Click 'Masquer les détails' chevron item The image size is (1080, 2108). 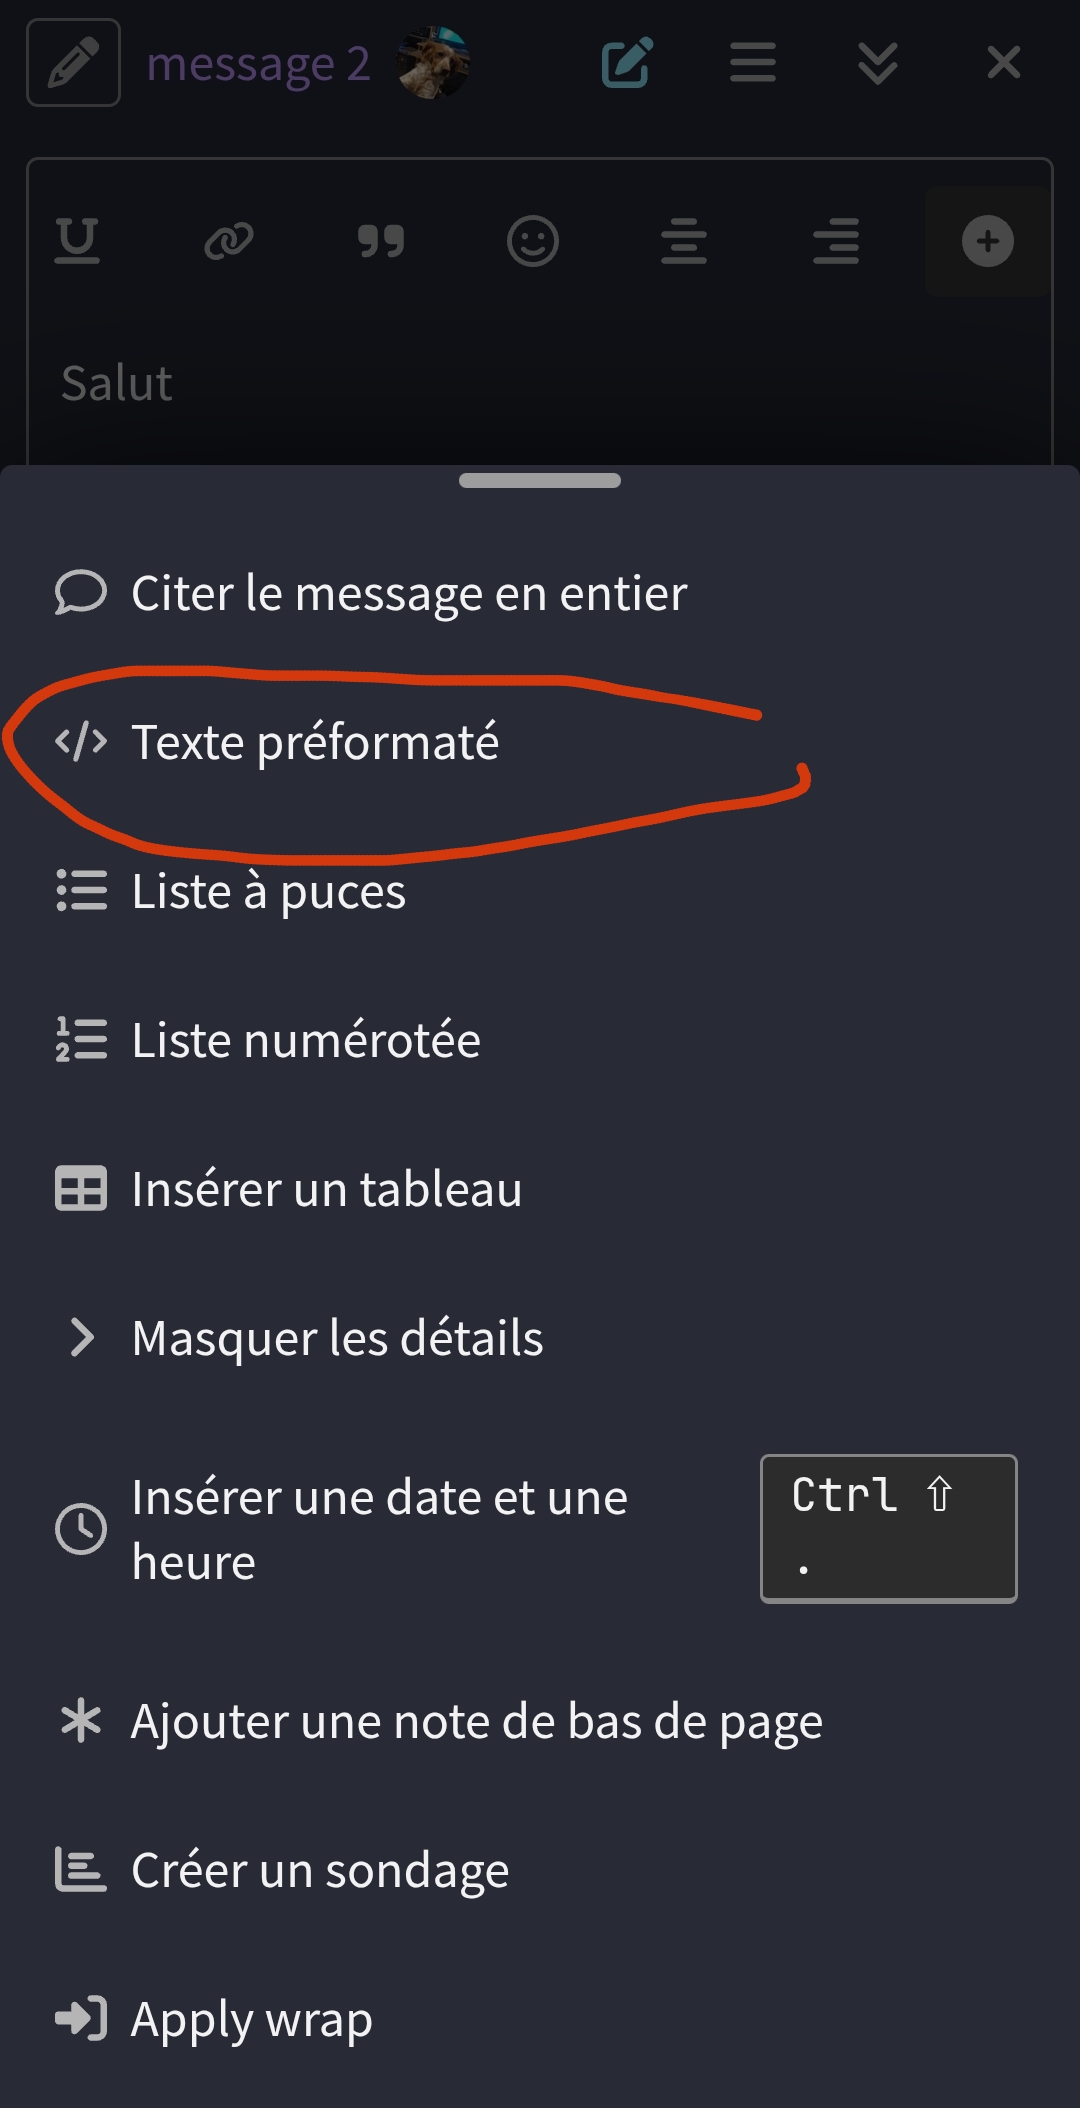337,1338
